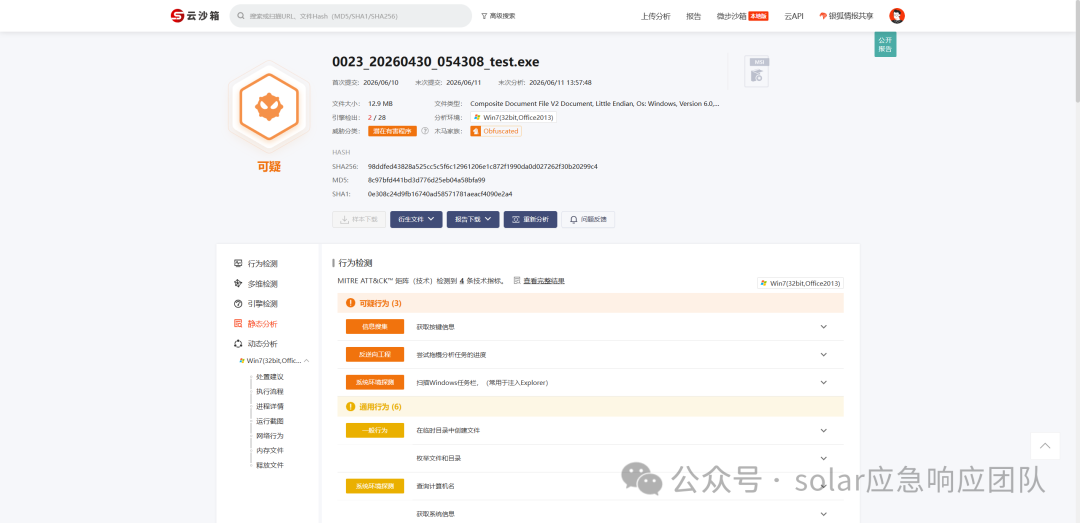Screen dimensions: 1080x523
Task: Open 进程详情 in sidebar tree
Action: (x=270, y=406)
